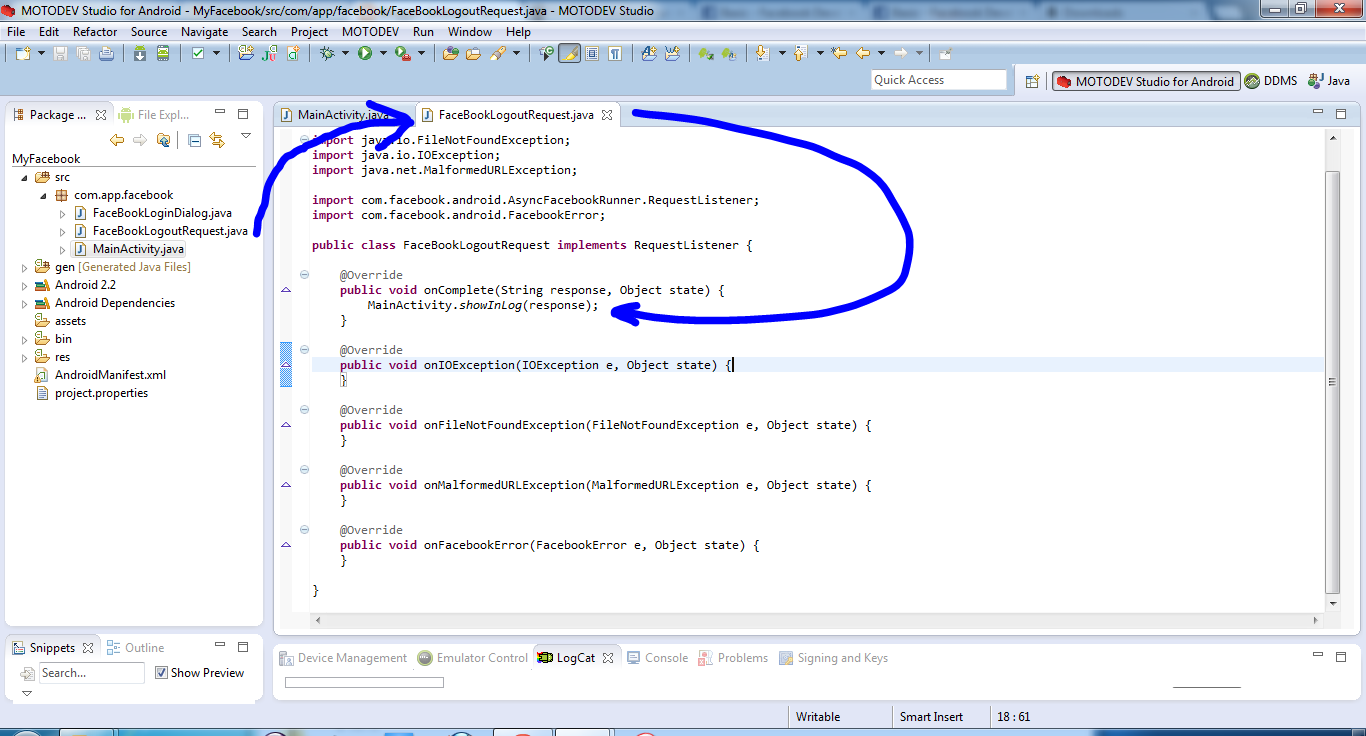
Task: Click the Back navigation arrow in main toolbar
Action: pos(862,53)
